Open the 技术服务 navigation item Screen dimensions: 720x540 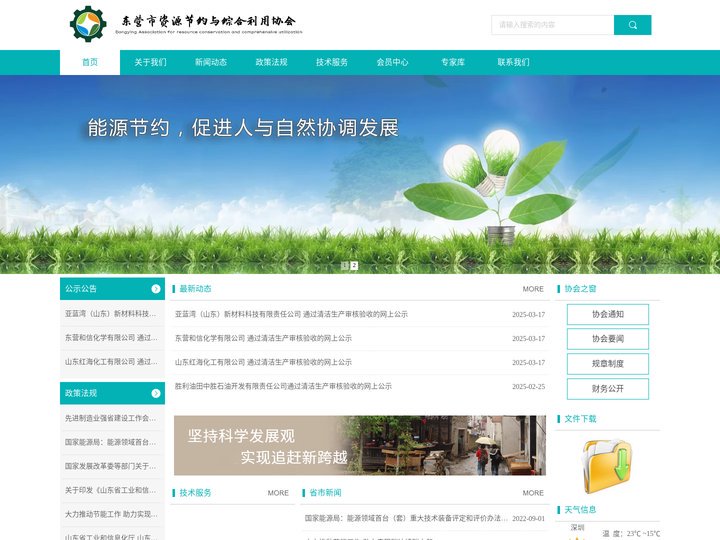pos(332,62)
